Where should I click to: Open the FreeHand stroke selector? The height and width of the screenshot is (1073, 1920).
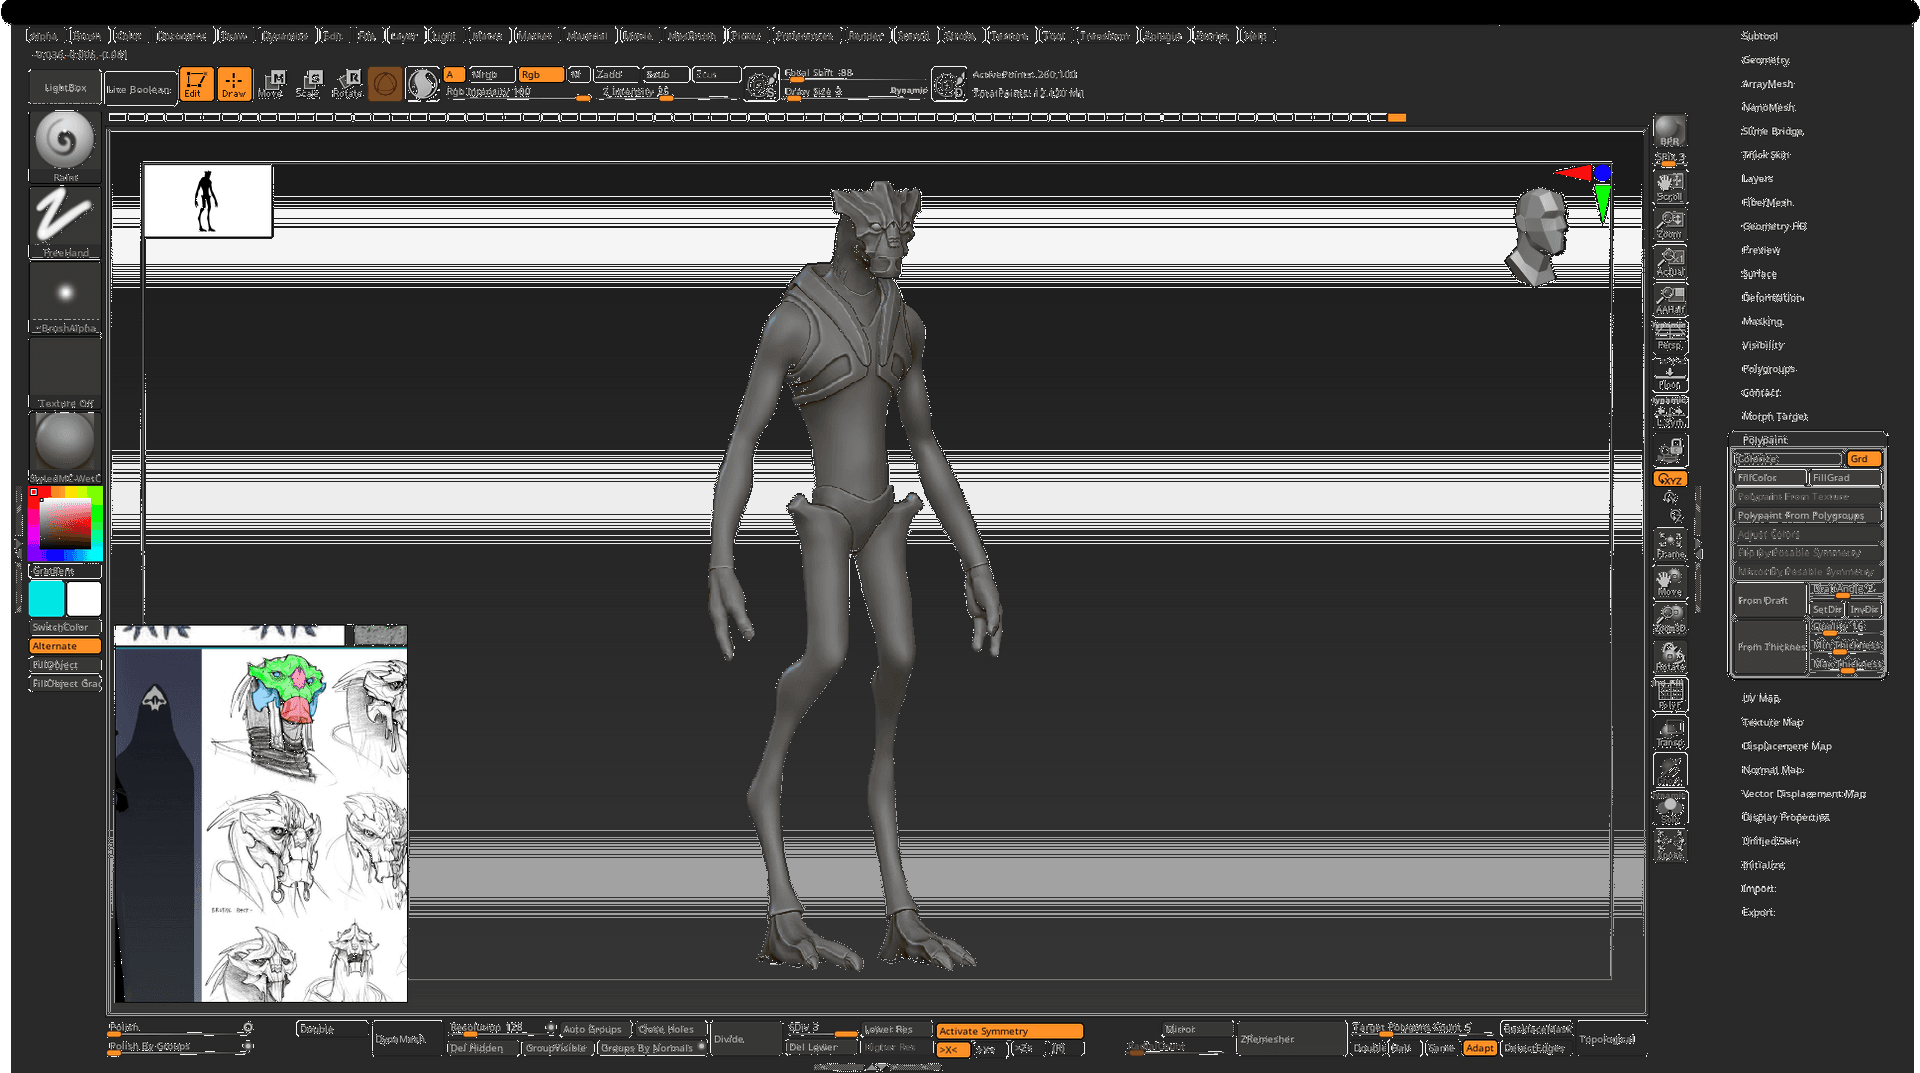click(65, 222)
